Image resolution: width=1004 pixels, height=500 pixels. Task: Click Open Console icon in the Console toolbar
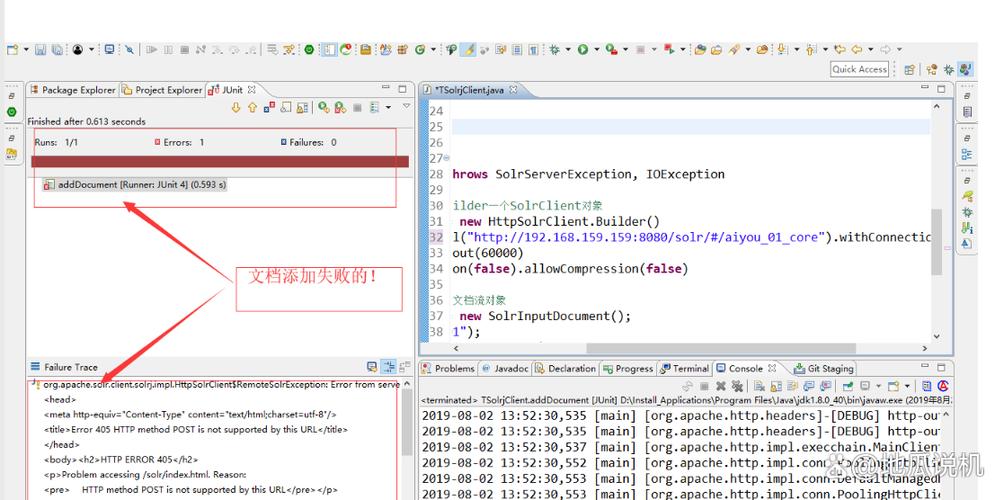point(893,386)
